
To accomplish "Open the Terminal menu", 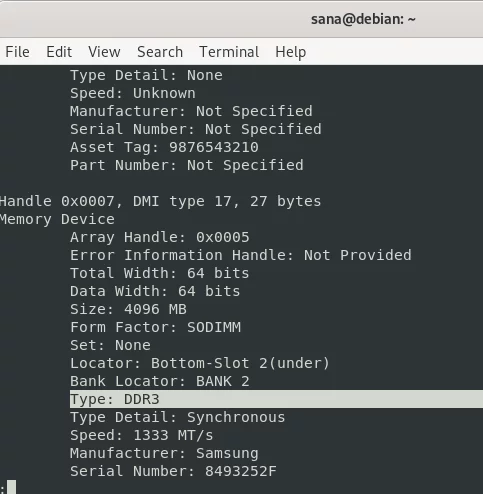I will 229,52.
